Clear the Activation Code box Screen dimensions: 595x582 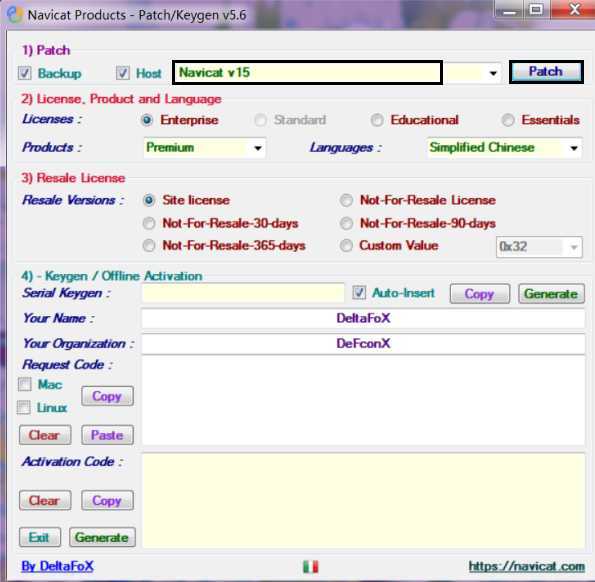pos(45,500)
